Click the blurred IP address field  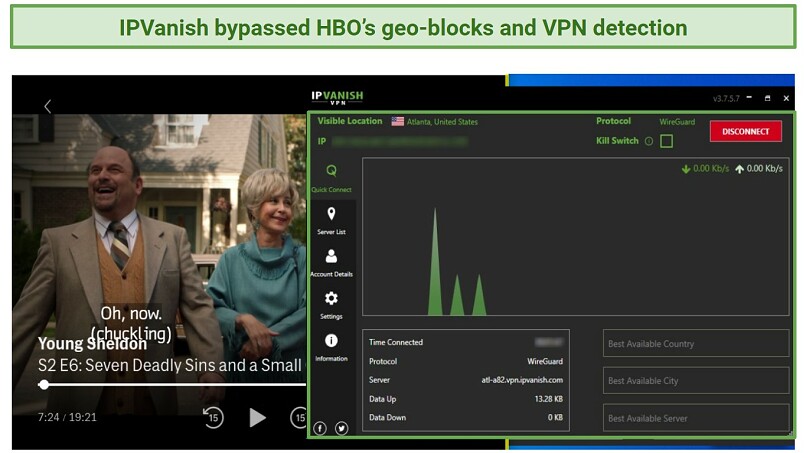pos(399,141)
